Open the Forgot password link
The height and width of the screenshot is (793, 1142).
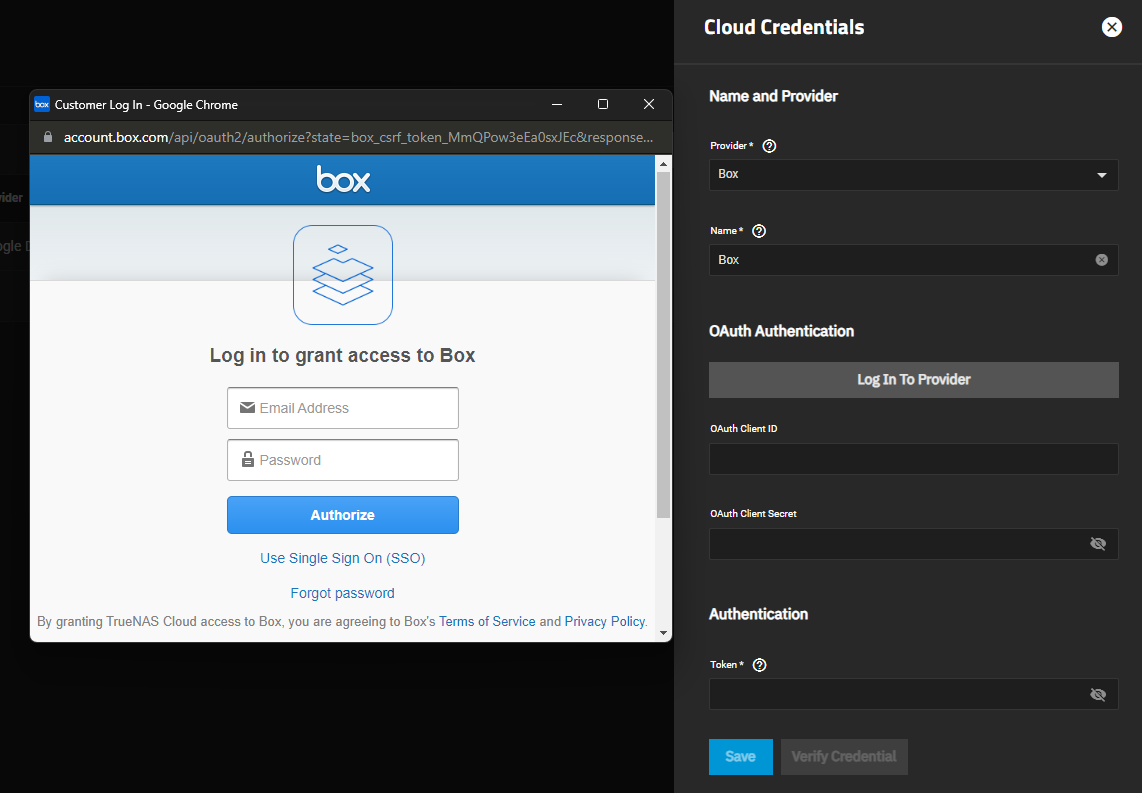(x=343, y=592)
